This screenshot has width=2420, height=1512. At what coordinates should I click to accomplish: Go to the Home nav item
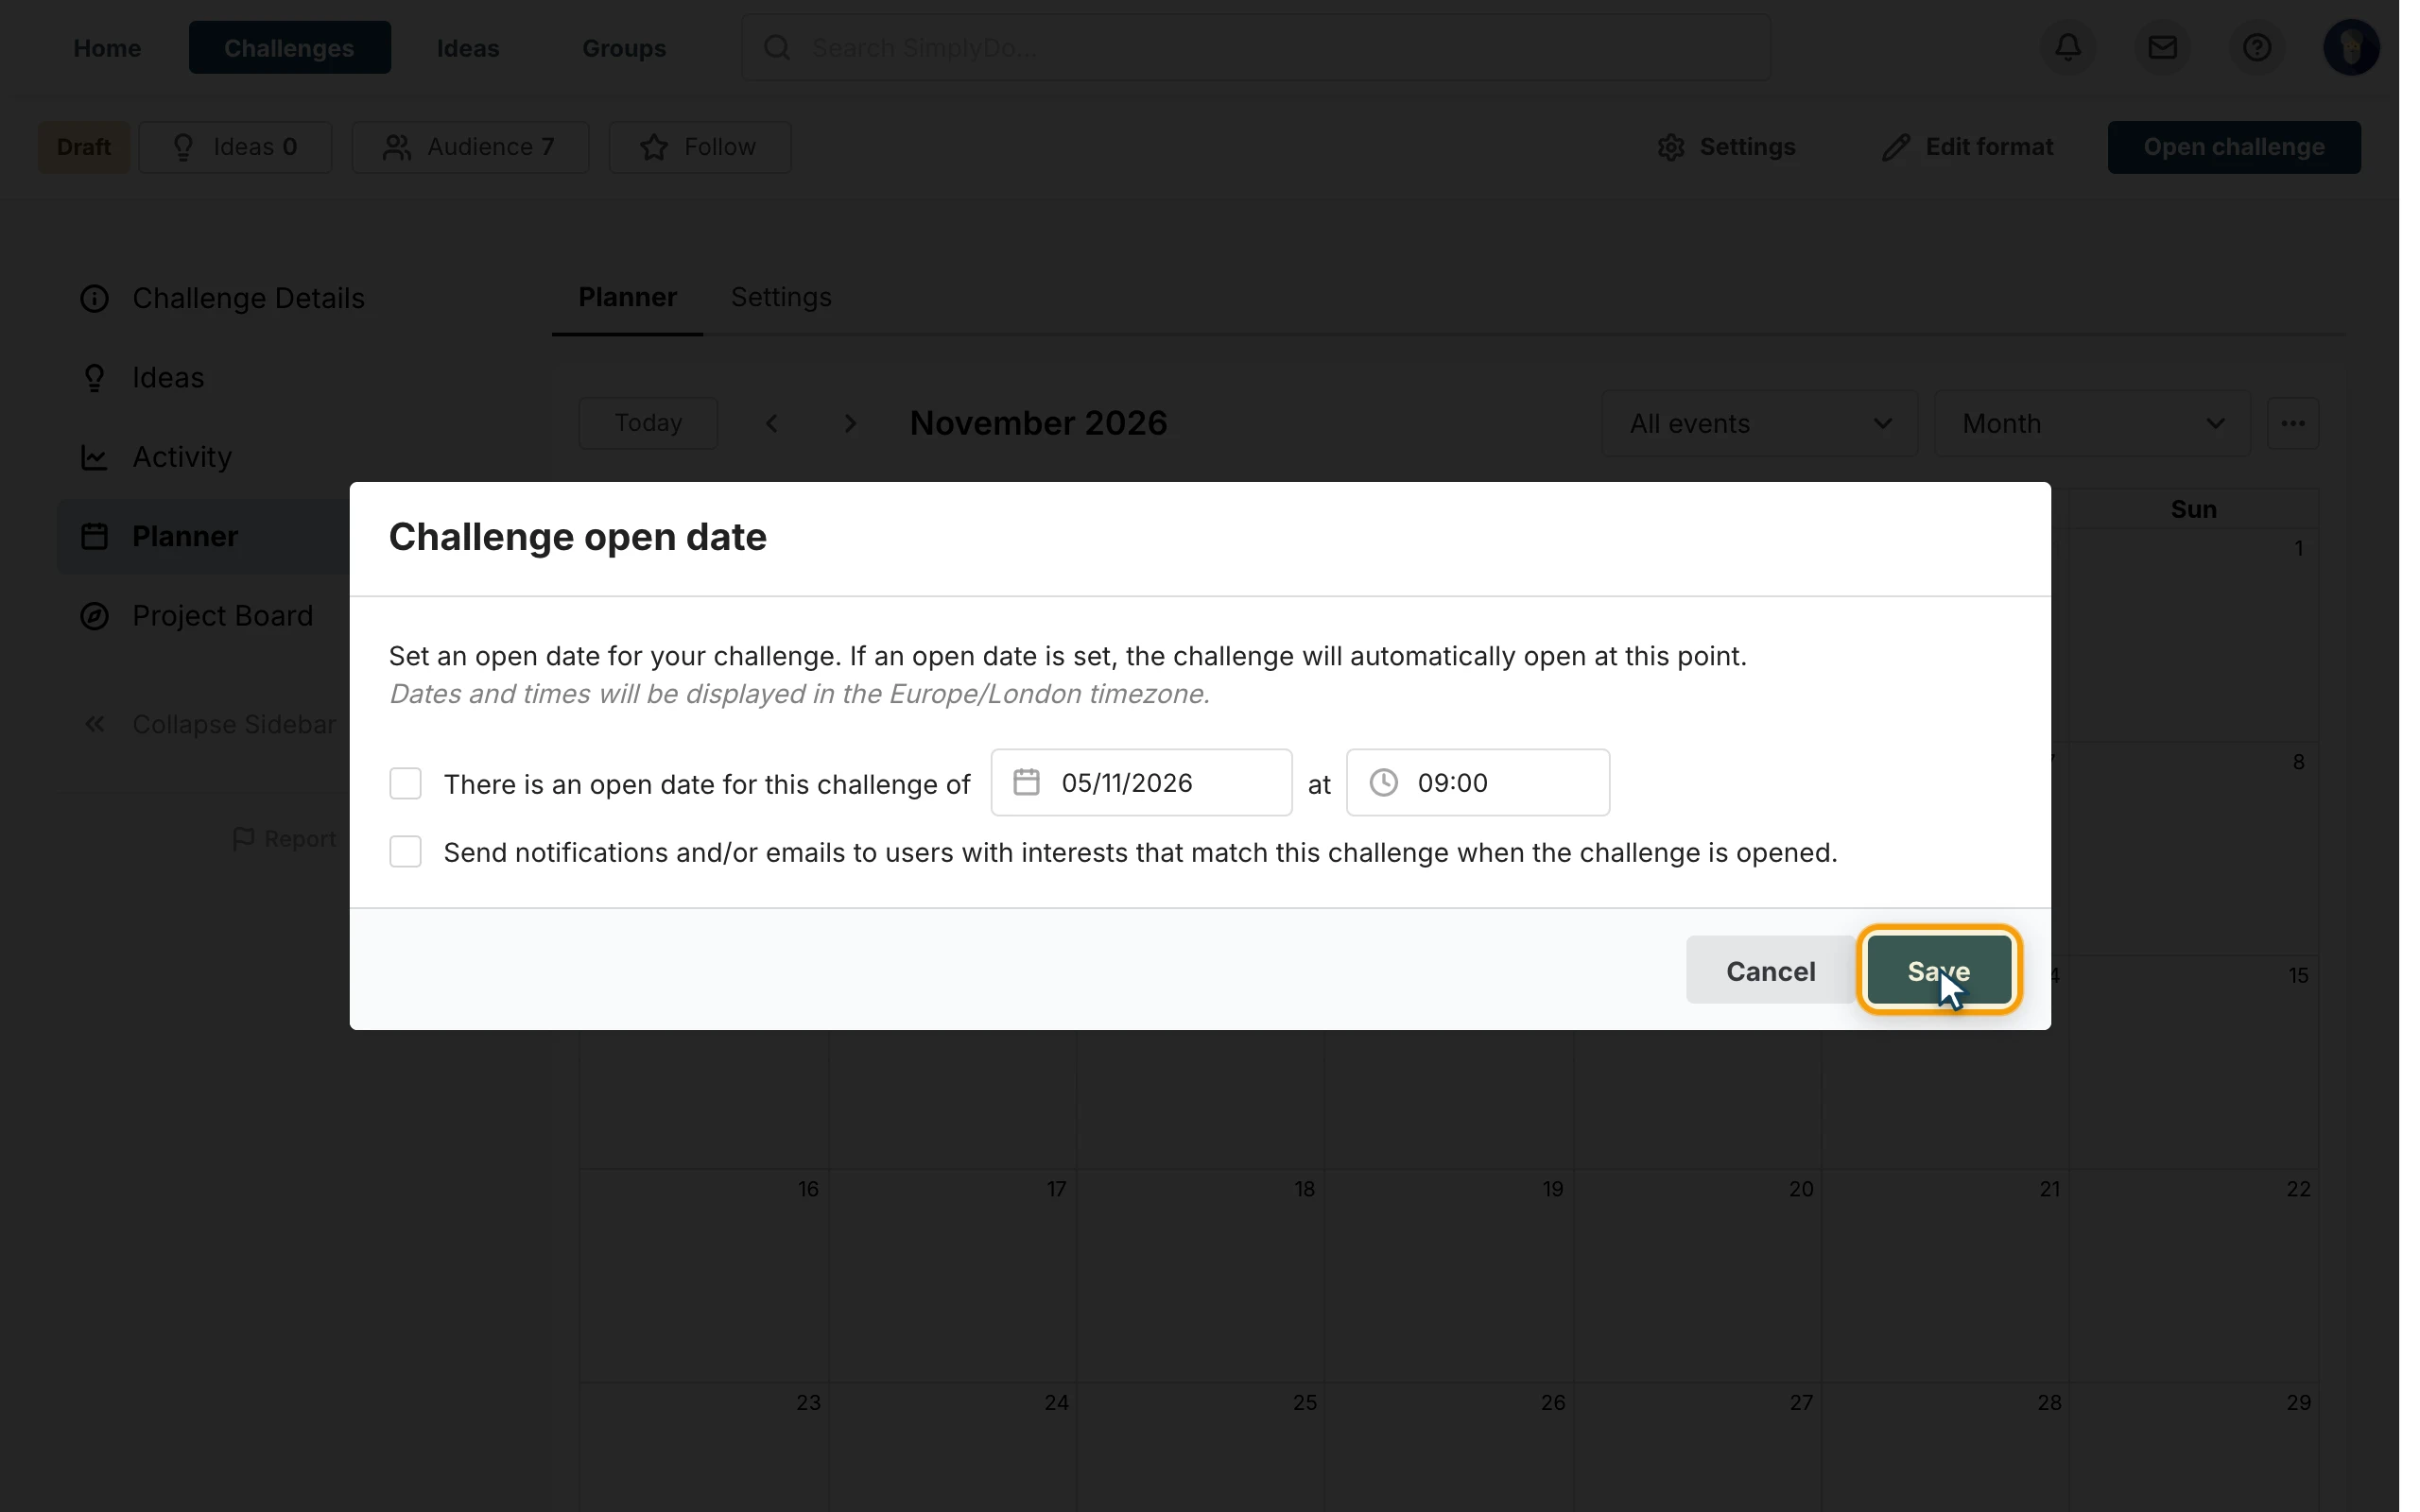click(x=107, y=48)
